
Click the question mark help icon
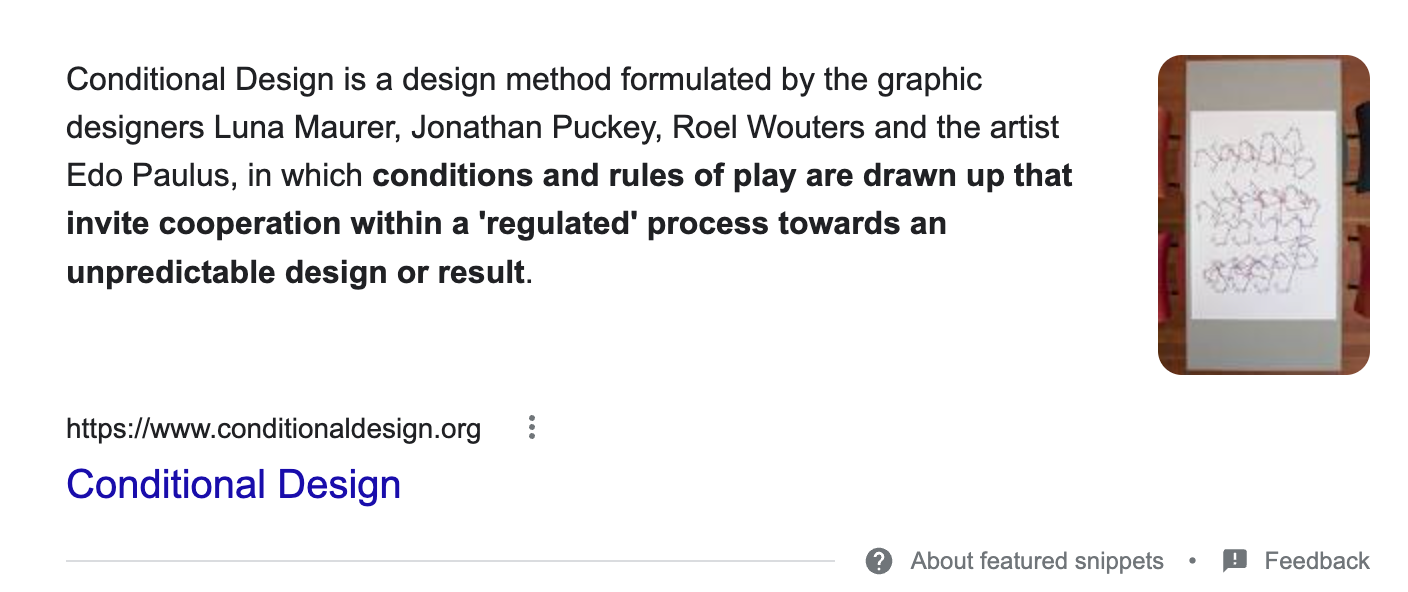pyautogui.click(x=879, y=561)
